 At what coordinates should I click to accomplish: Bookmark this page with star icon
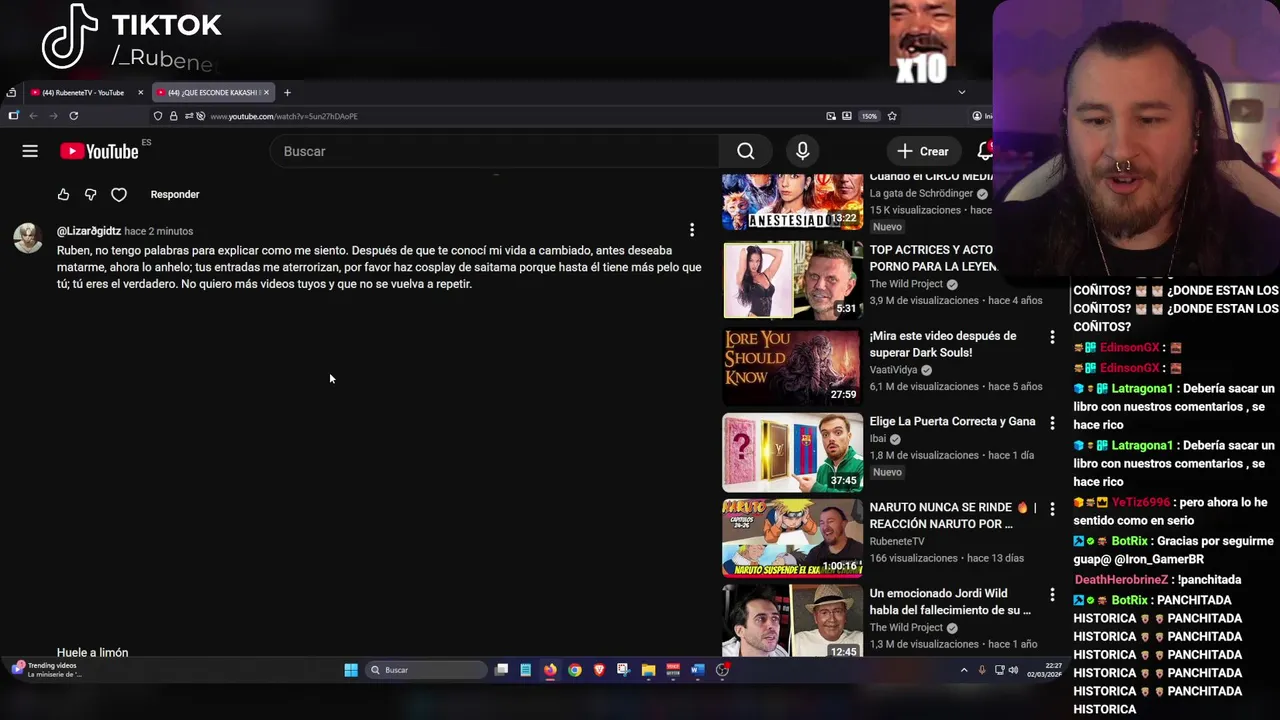[892, 116]
